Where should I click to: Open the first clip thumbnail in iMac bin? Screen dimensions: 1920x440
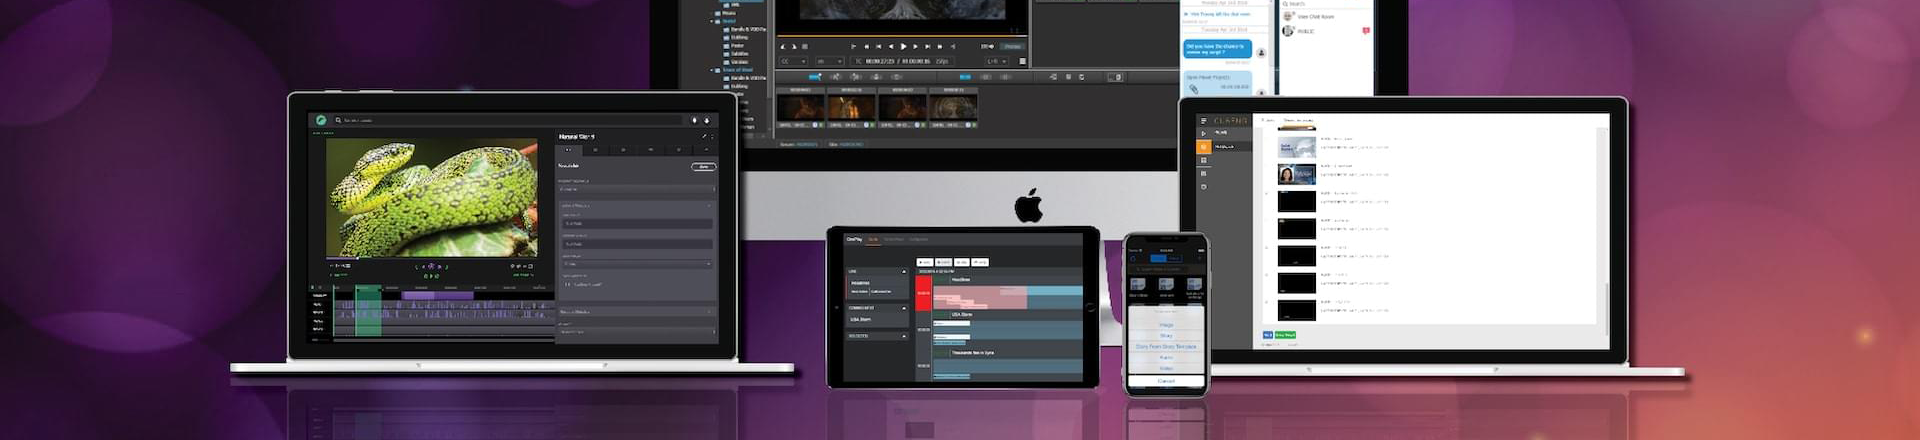(801, 108)
